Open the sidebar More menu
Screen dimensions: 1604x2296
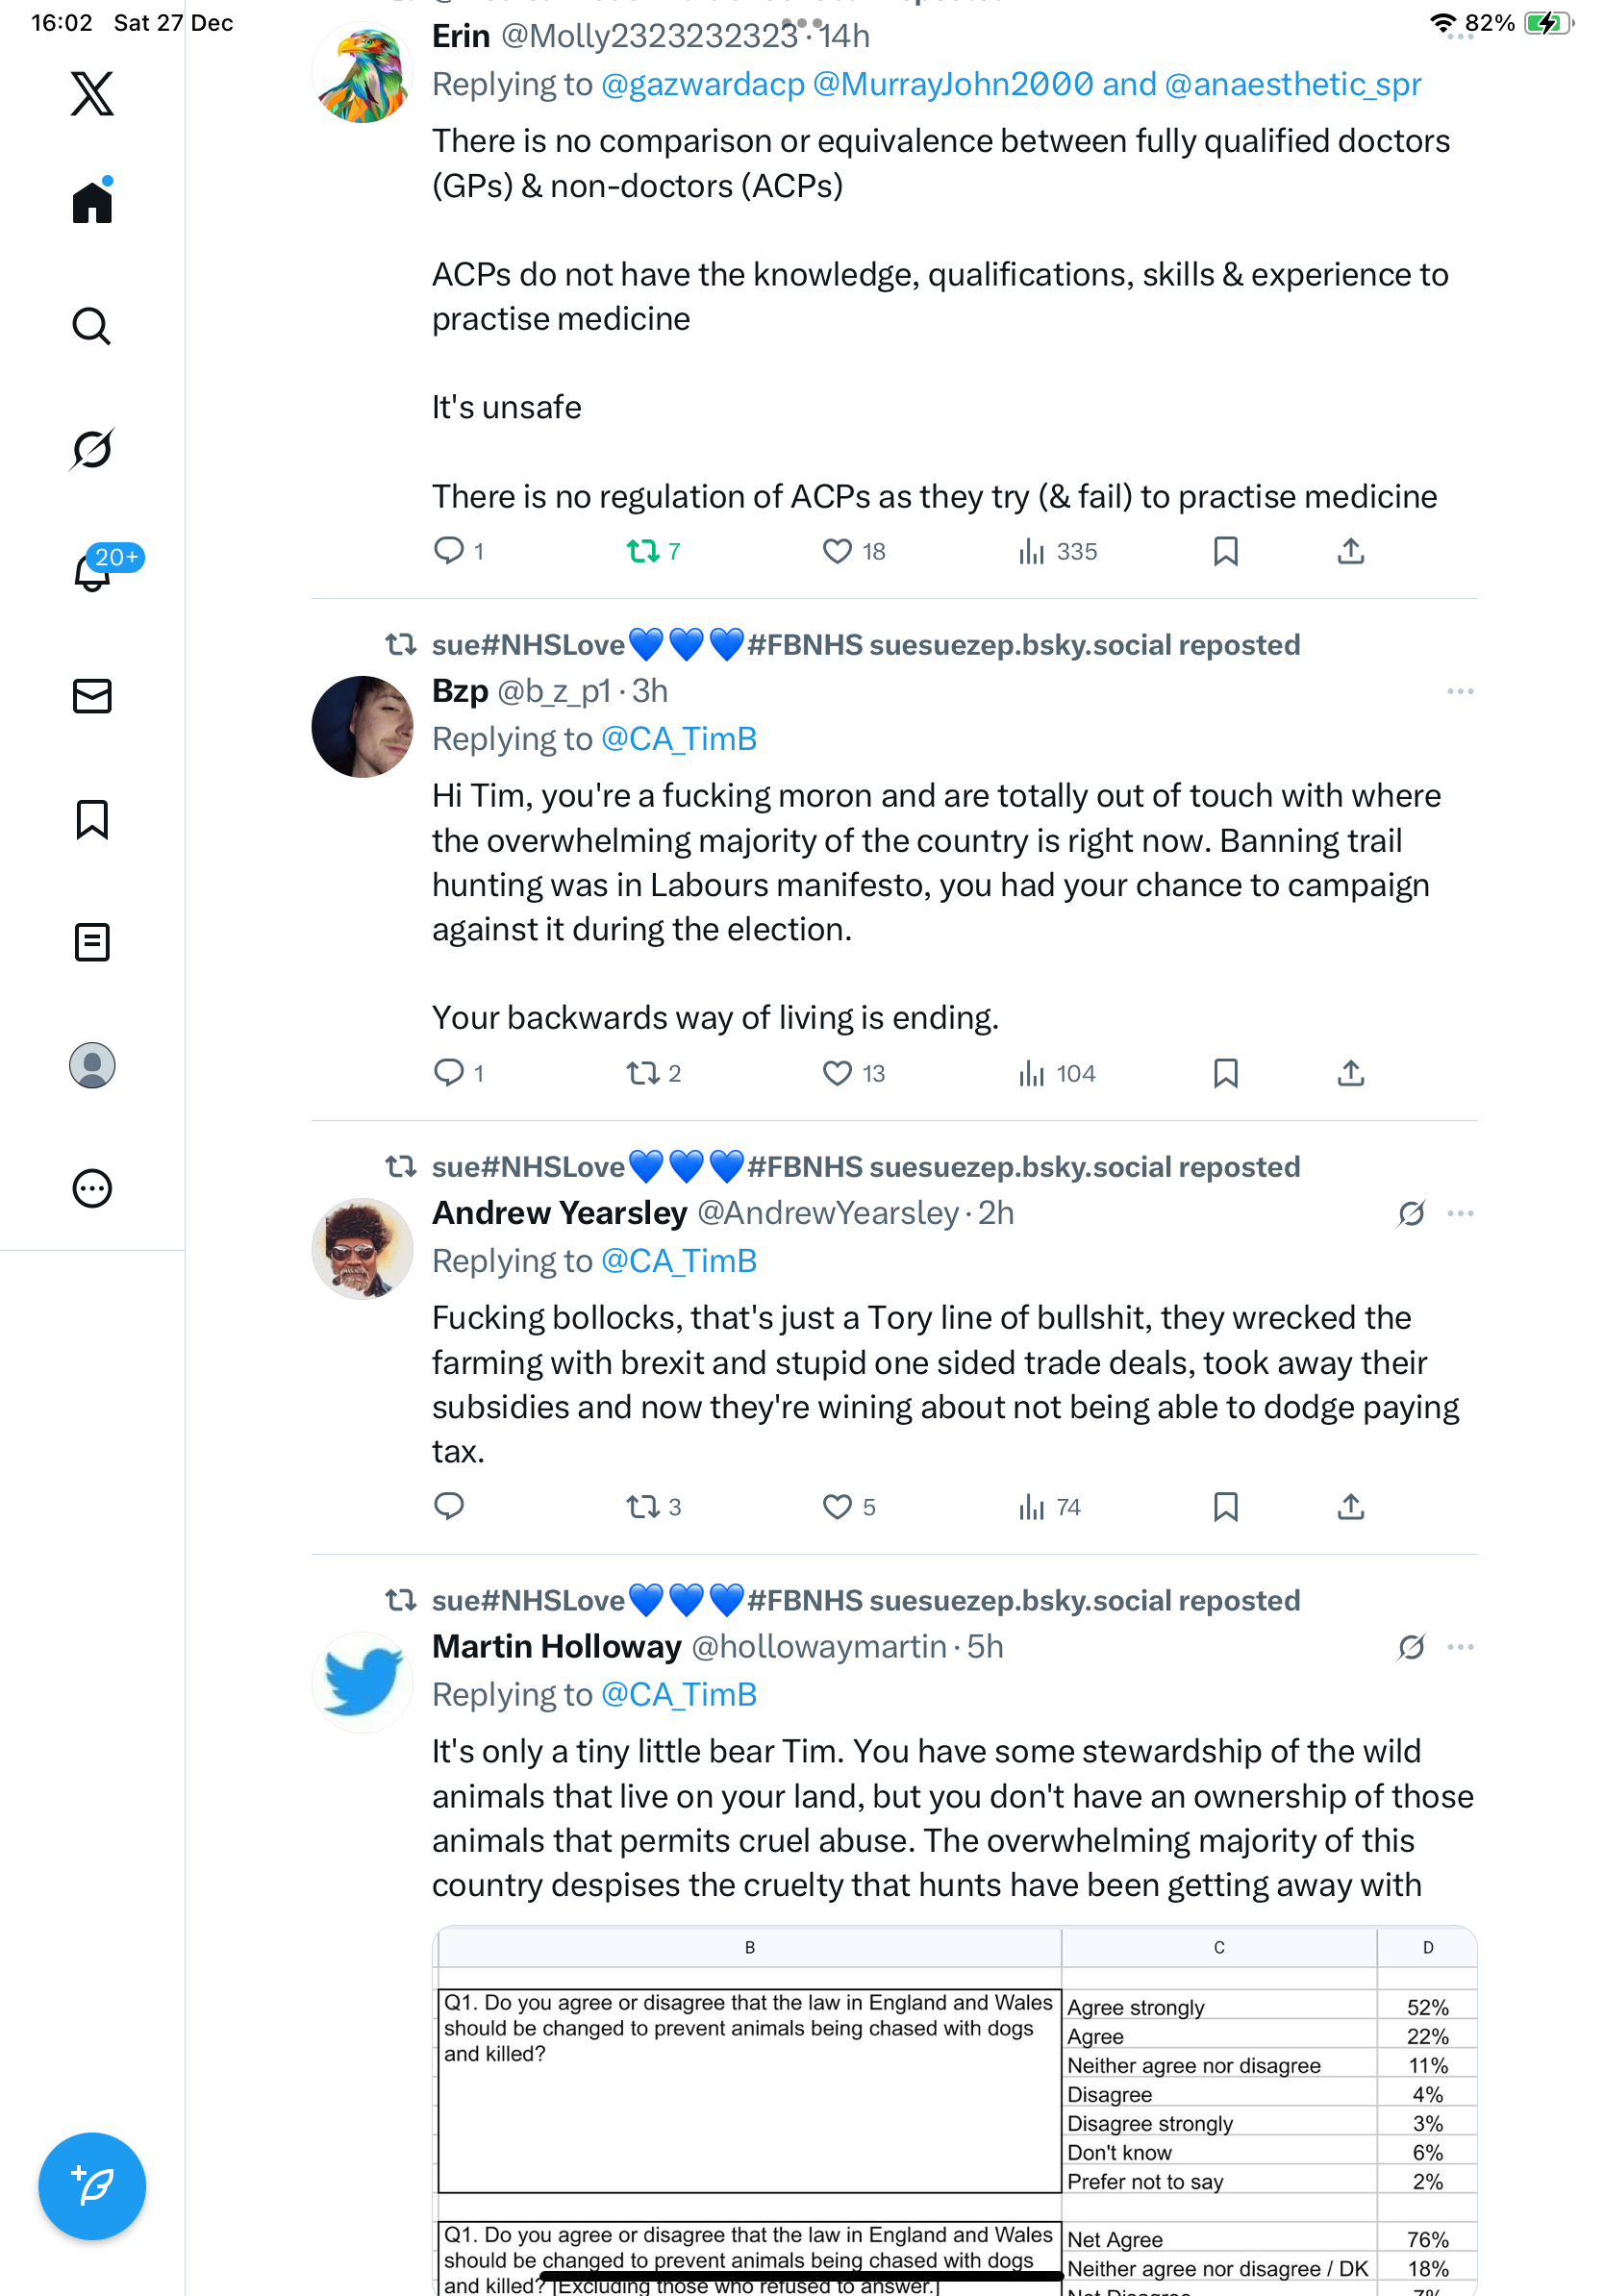[x=92, y=1189]
